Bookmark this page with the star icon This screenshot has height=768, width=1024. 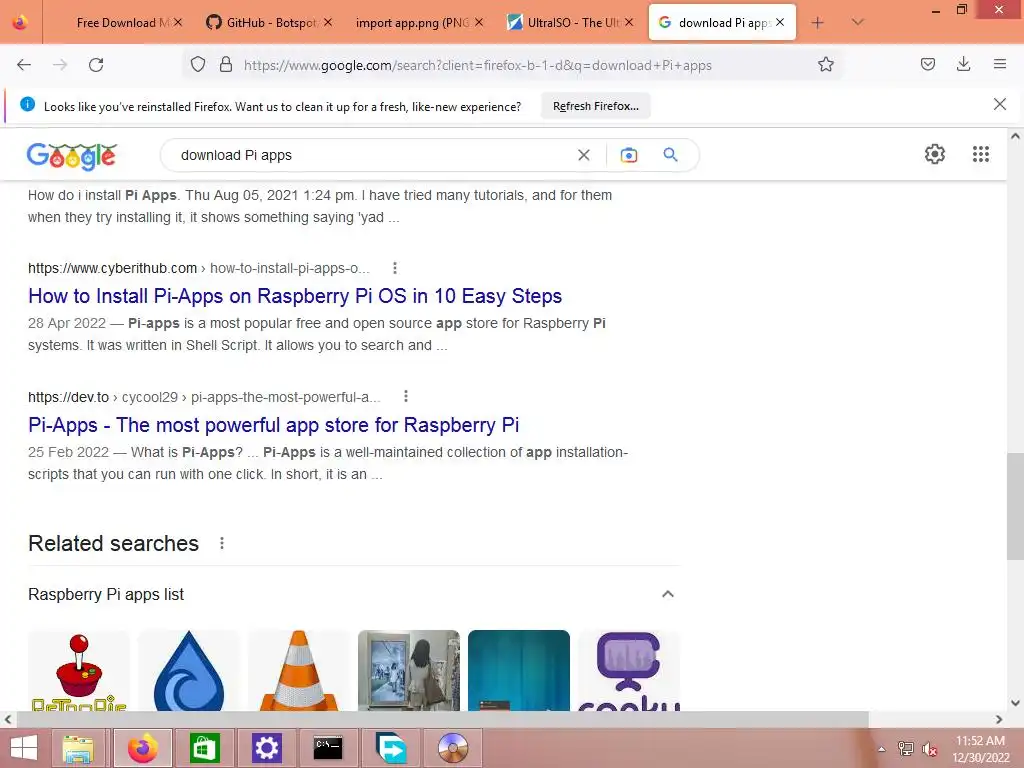[825, 65]
